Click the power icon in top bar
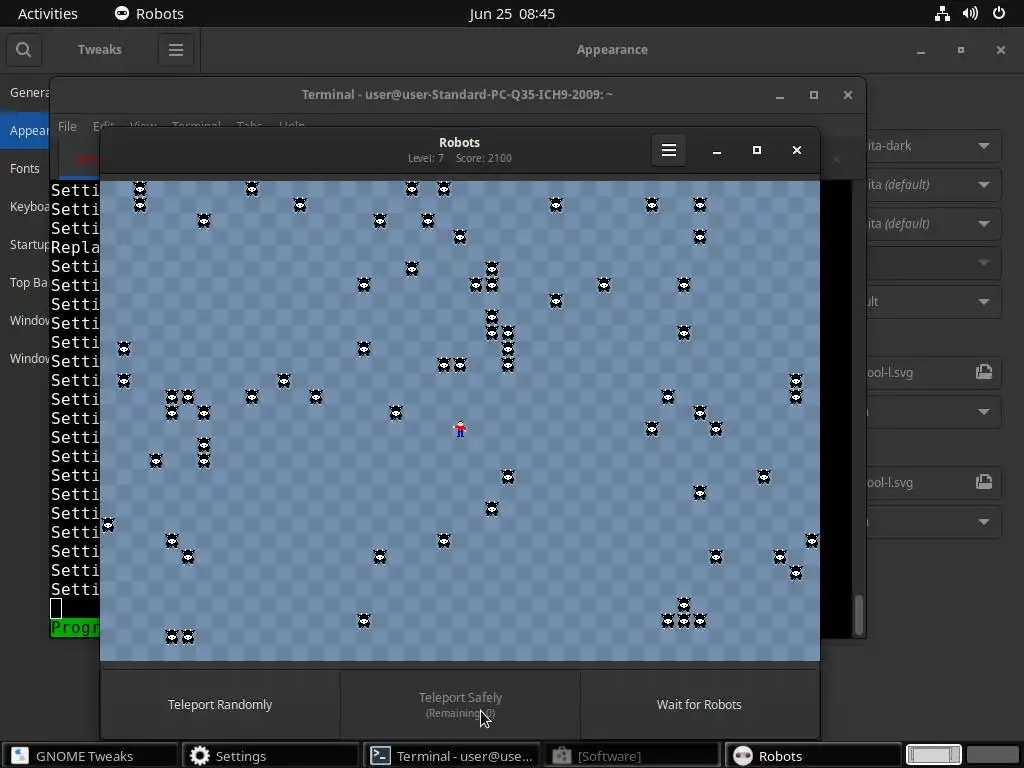Viewport: 1024px width, 768px height. coord(999,14)
